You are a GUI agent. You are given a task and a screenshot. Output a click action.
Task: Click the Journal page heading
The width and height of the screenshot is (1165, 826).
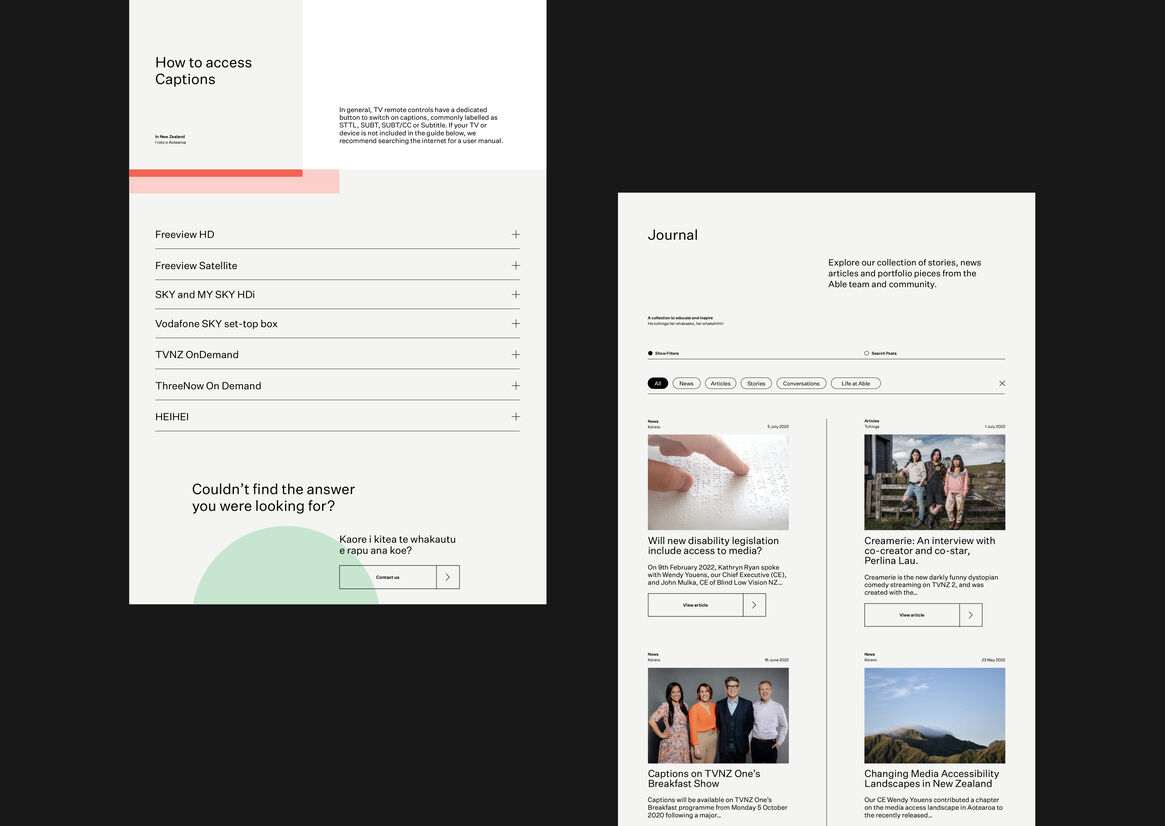point(672,235)
